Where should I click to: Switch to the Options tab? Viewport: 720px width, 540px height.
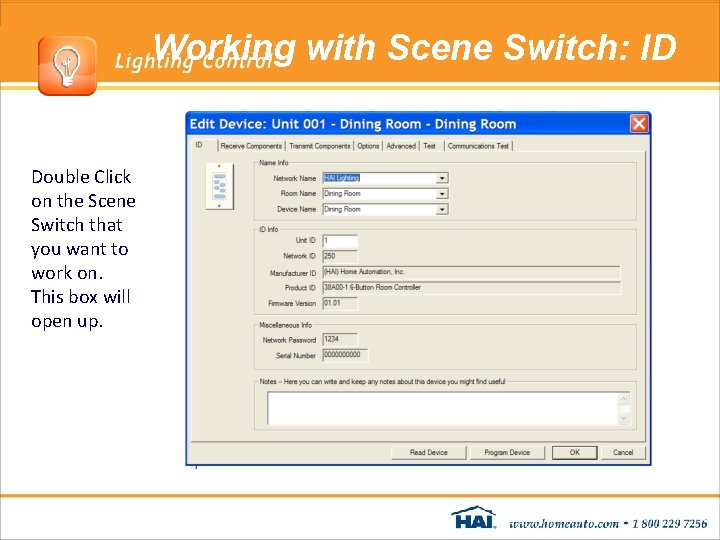[368, 146]
